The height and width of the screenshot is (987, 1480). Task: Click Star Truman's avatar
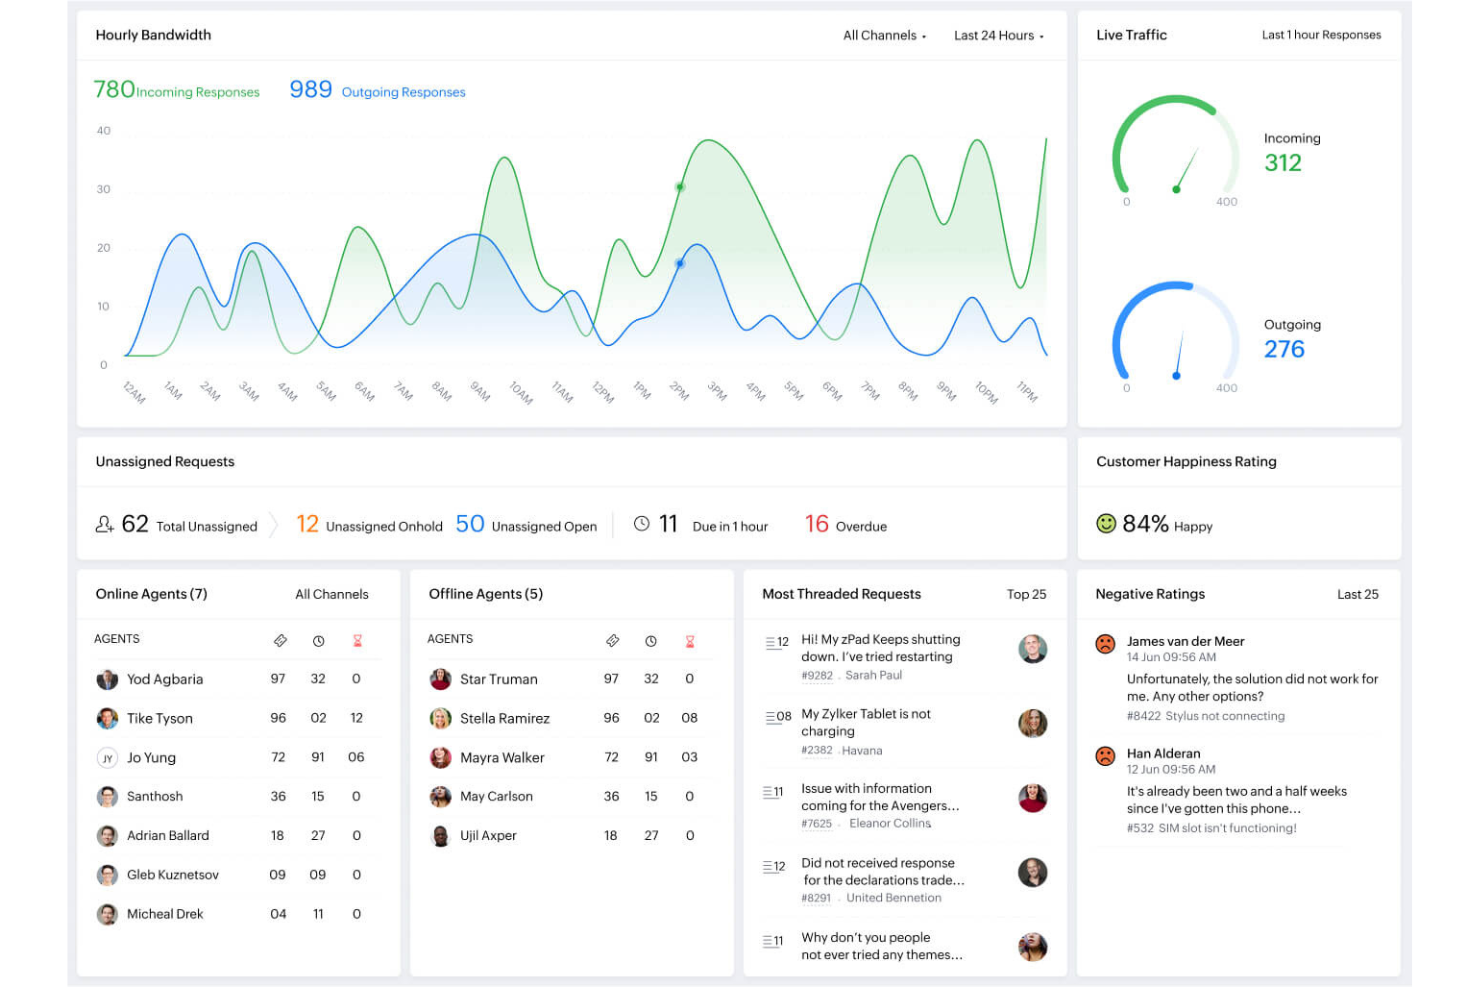pyautogui.click(x=440, y=680)
